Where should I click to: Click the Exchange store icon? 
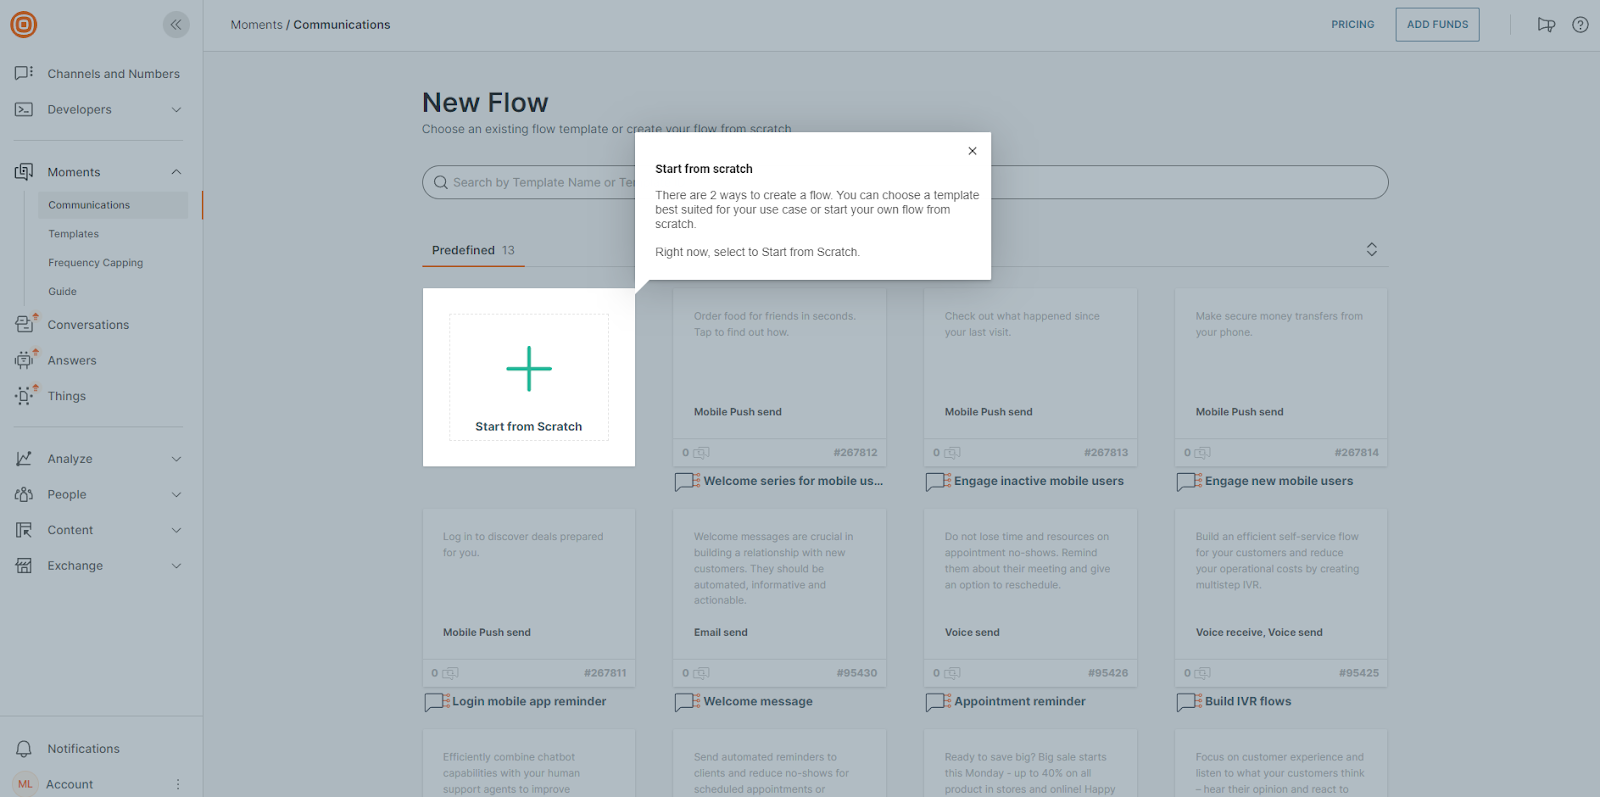tap(24, 565)
